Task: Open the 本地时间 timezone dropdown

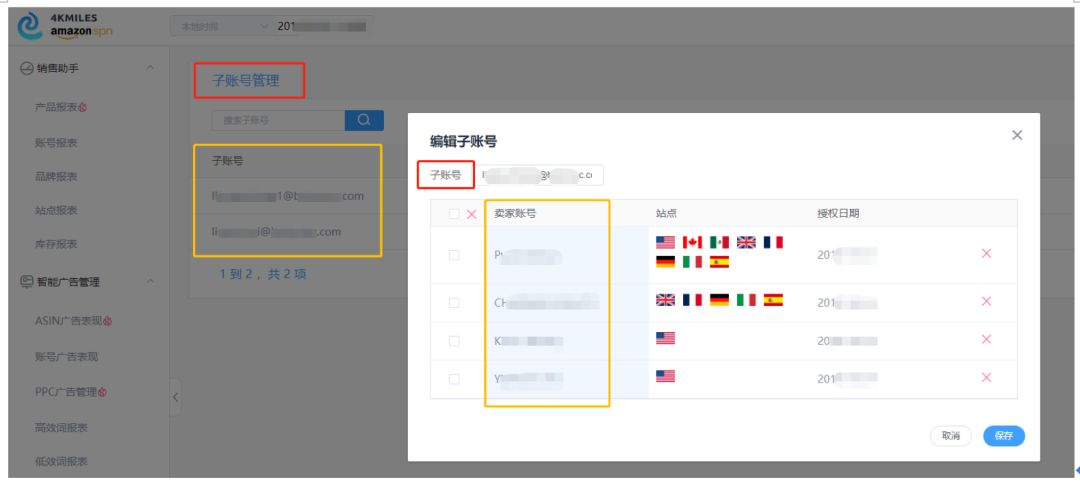Action: [x=222, y=26]
